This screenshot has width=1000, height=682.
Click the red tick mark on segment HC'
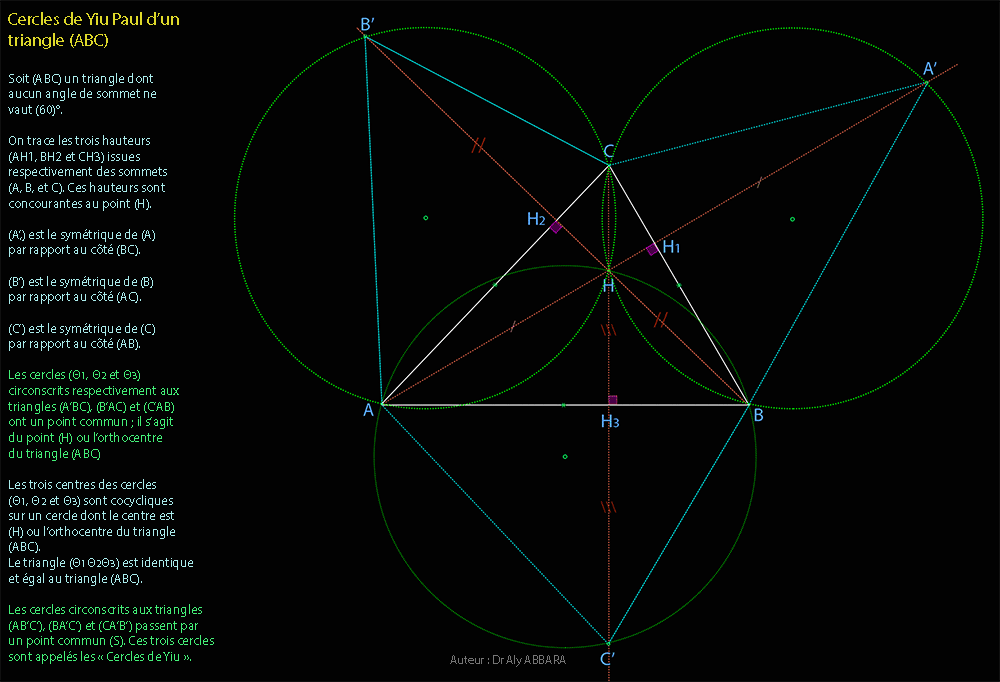pyautogui.click(x=607, y=507)
